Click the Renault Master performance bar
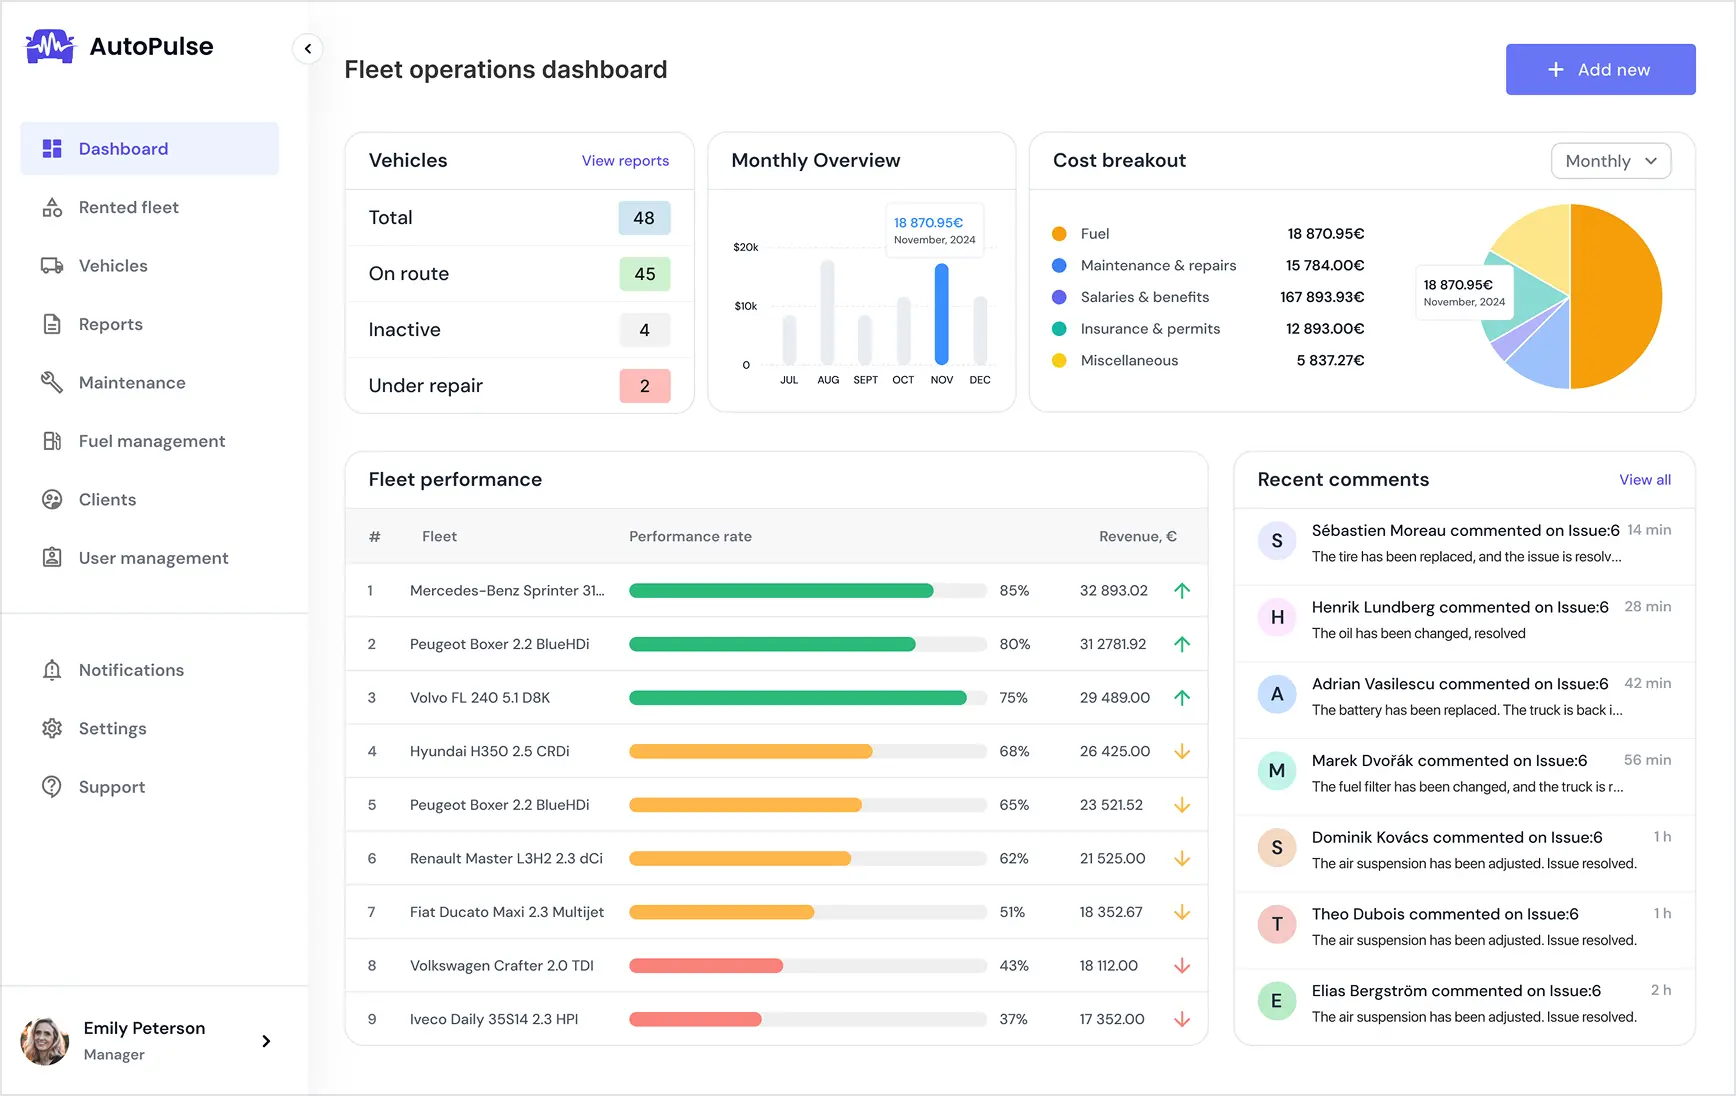 point(808,859)
